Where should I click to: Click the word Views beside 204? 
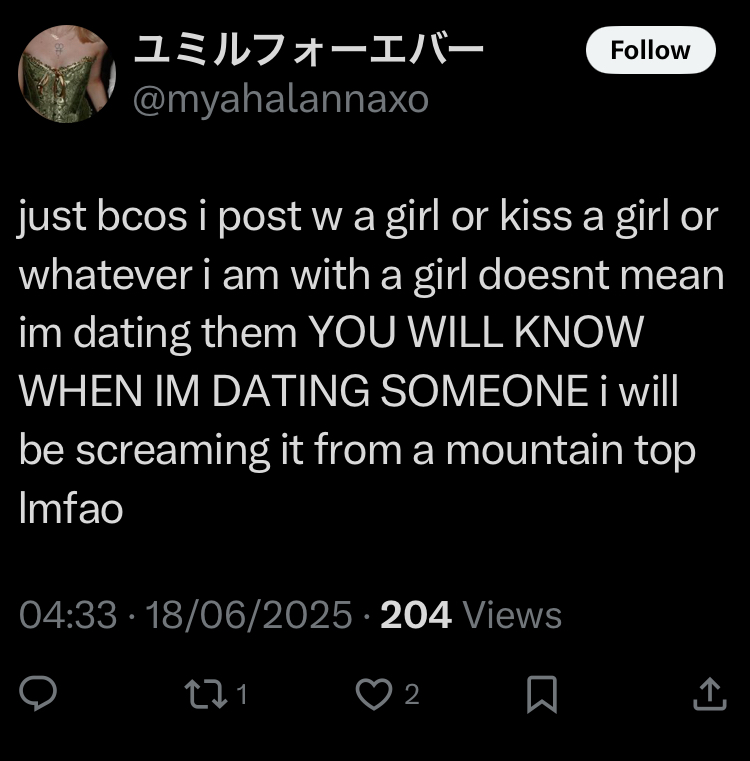pos(512,615)
